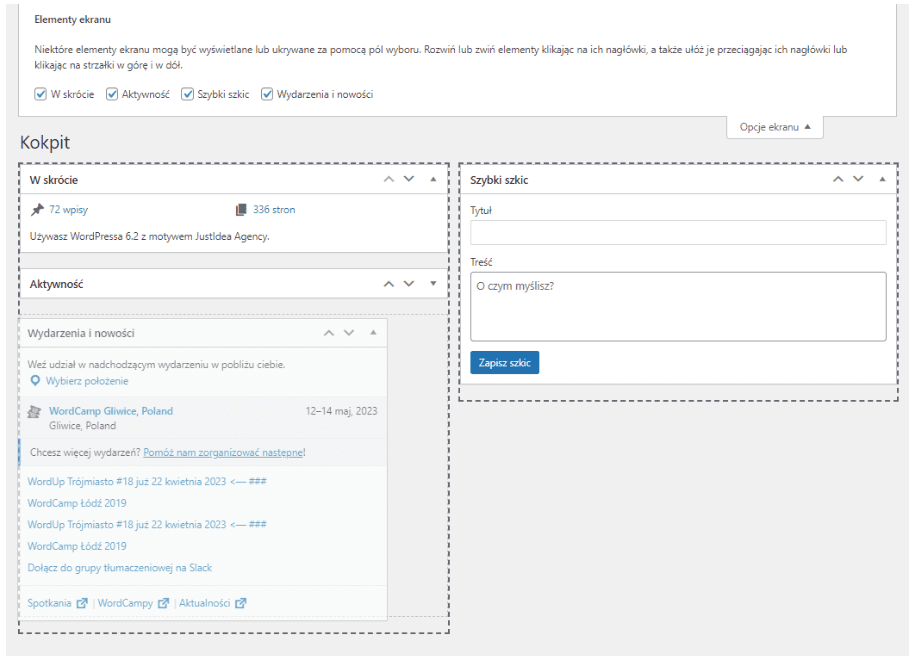
Task: Uncheck the W skrócie checkbox
Action: [x=41, y=94]
